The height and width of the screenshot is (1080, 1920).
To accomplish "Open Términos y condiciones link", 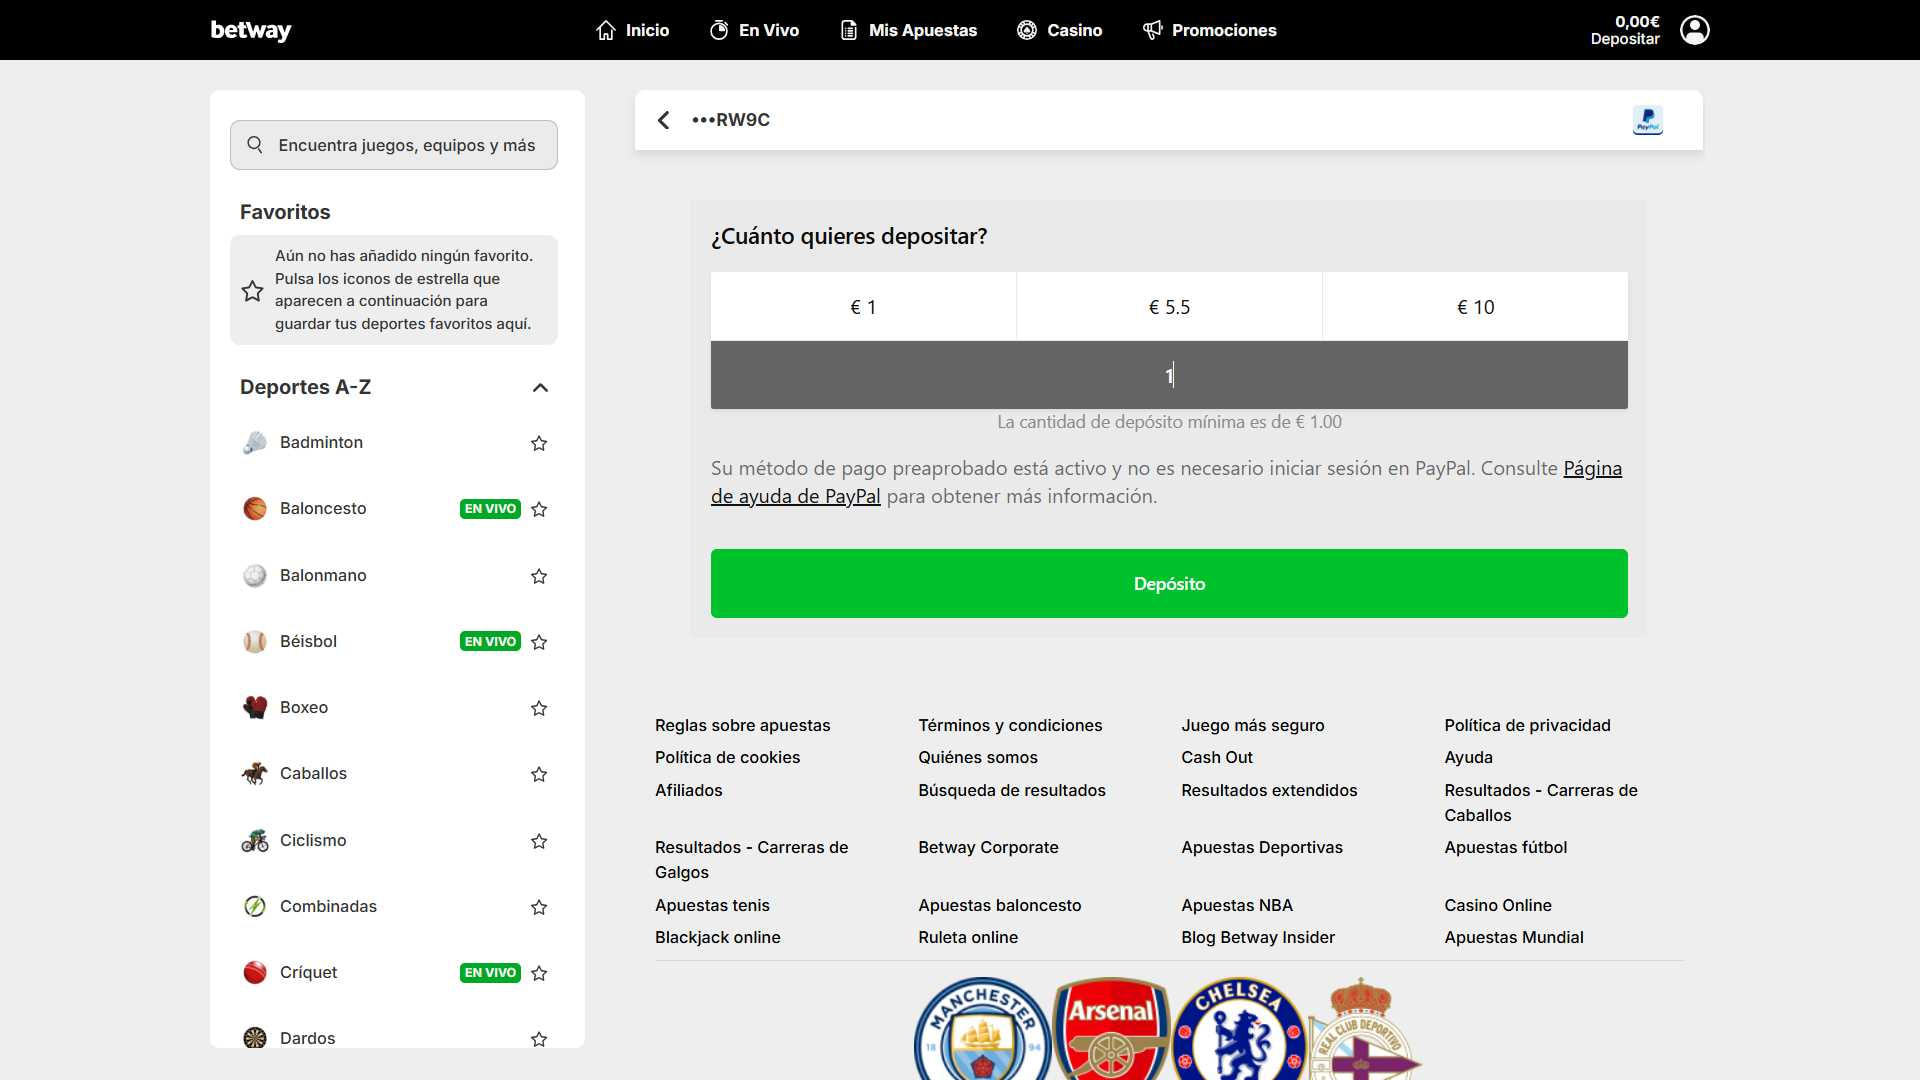I will click(1010, 725).
